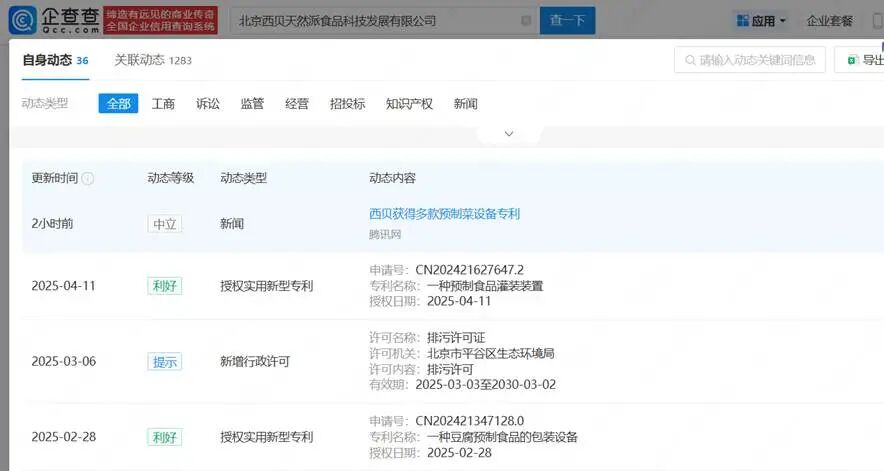Switch to the 关联动态 tab

(153, 60)
